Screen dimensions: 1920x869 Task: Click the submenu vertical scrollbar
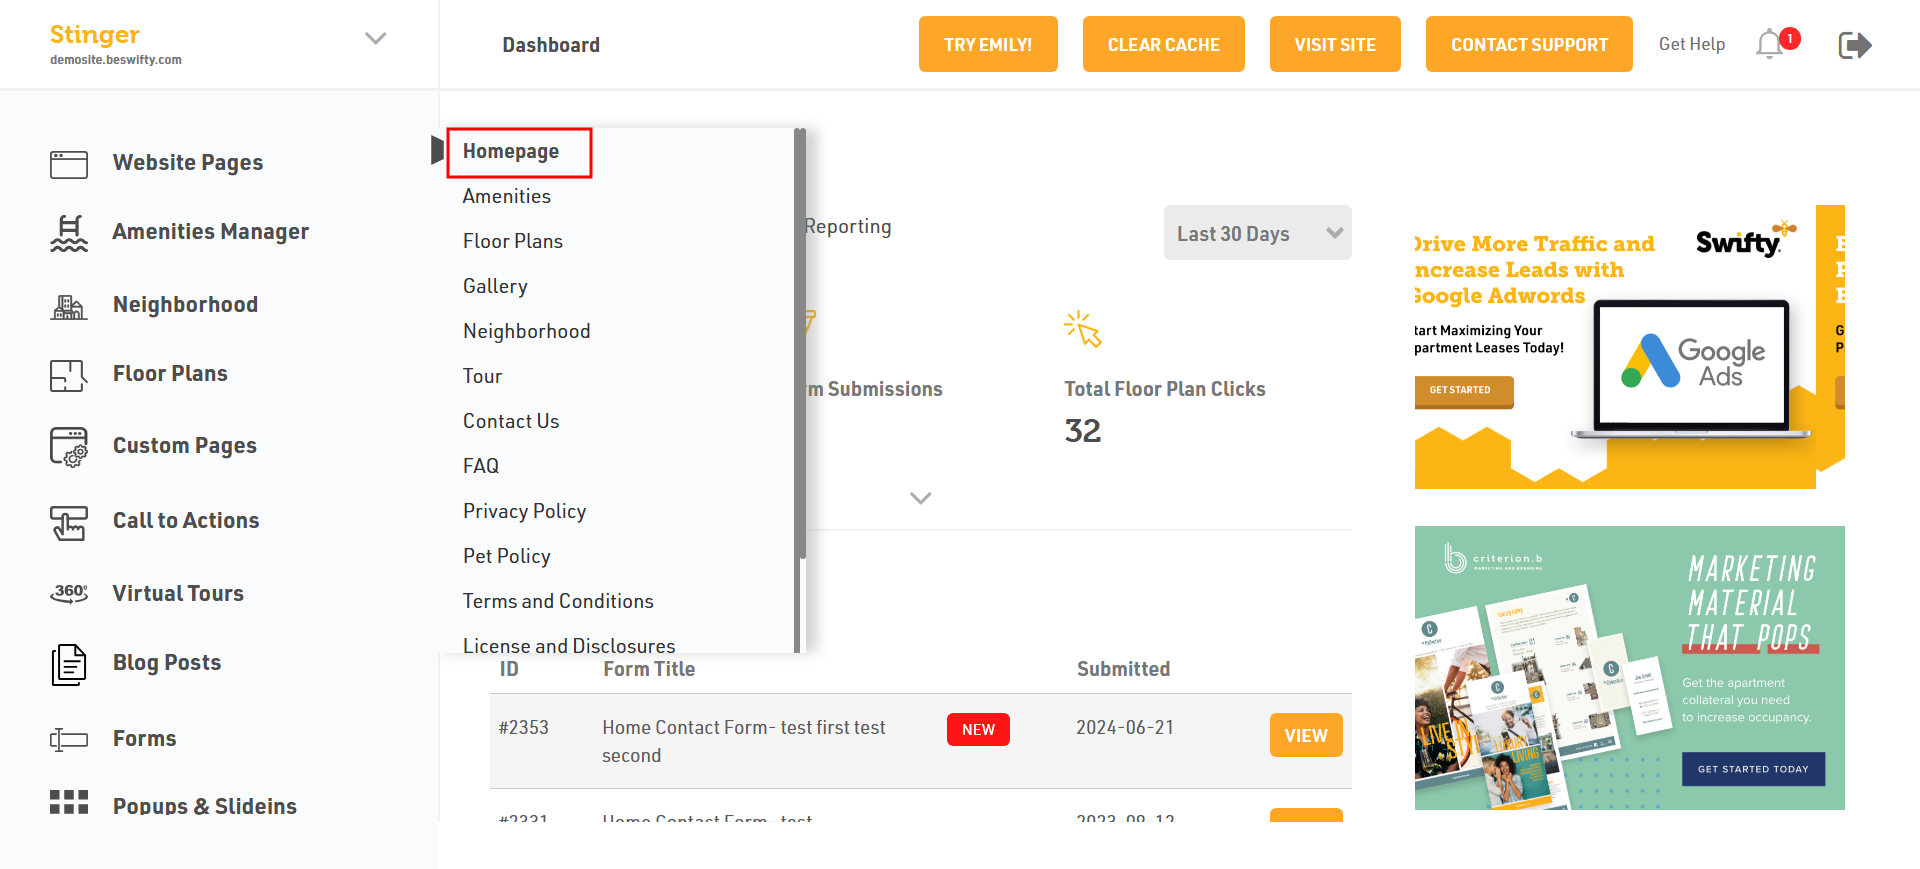tap(799, 340)
